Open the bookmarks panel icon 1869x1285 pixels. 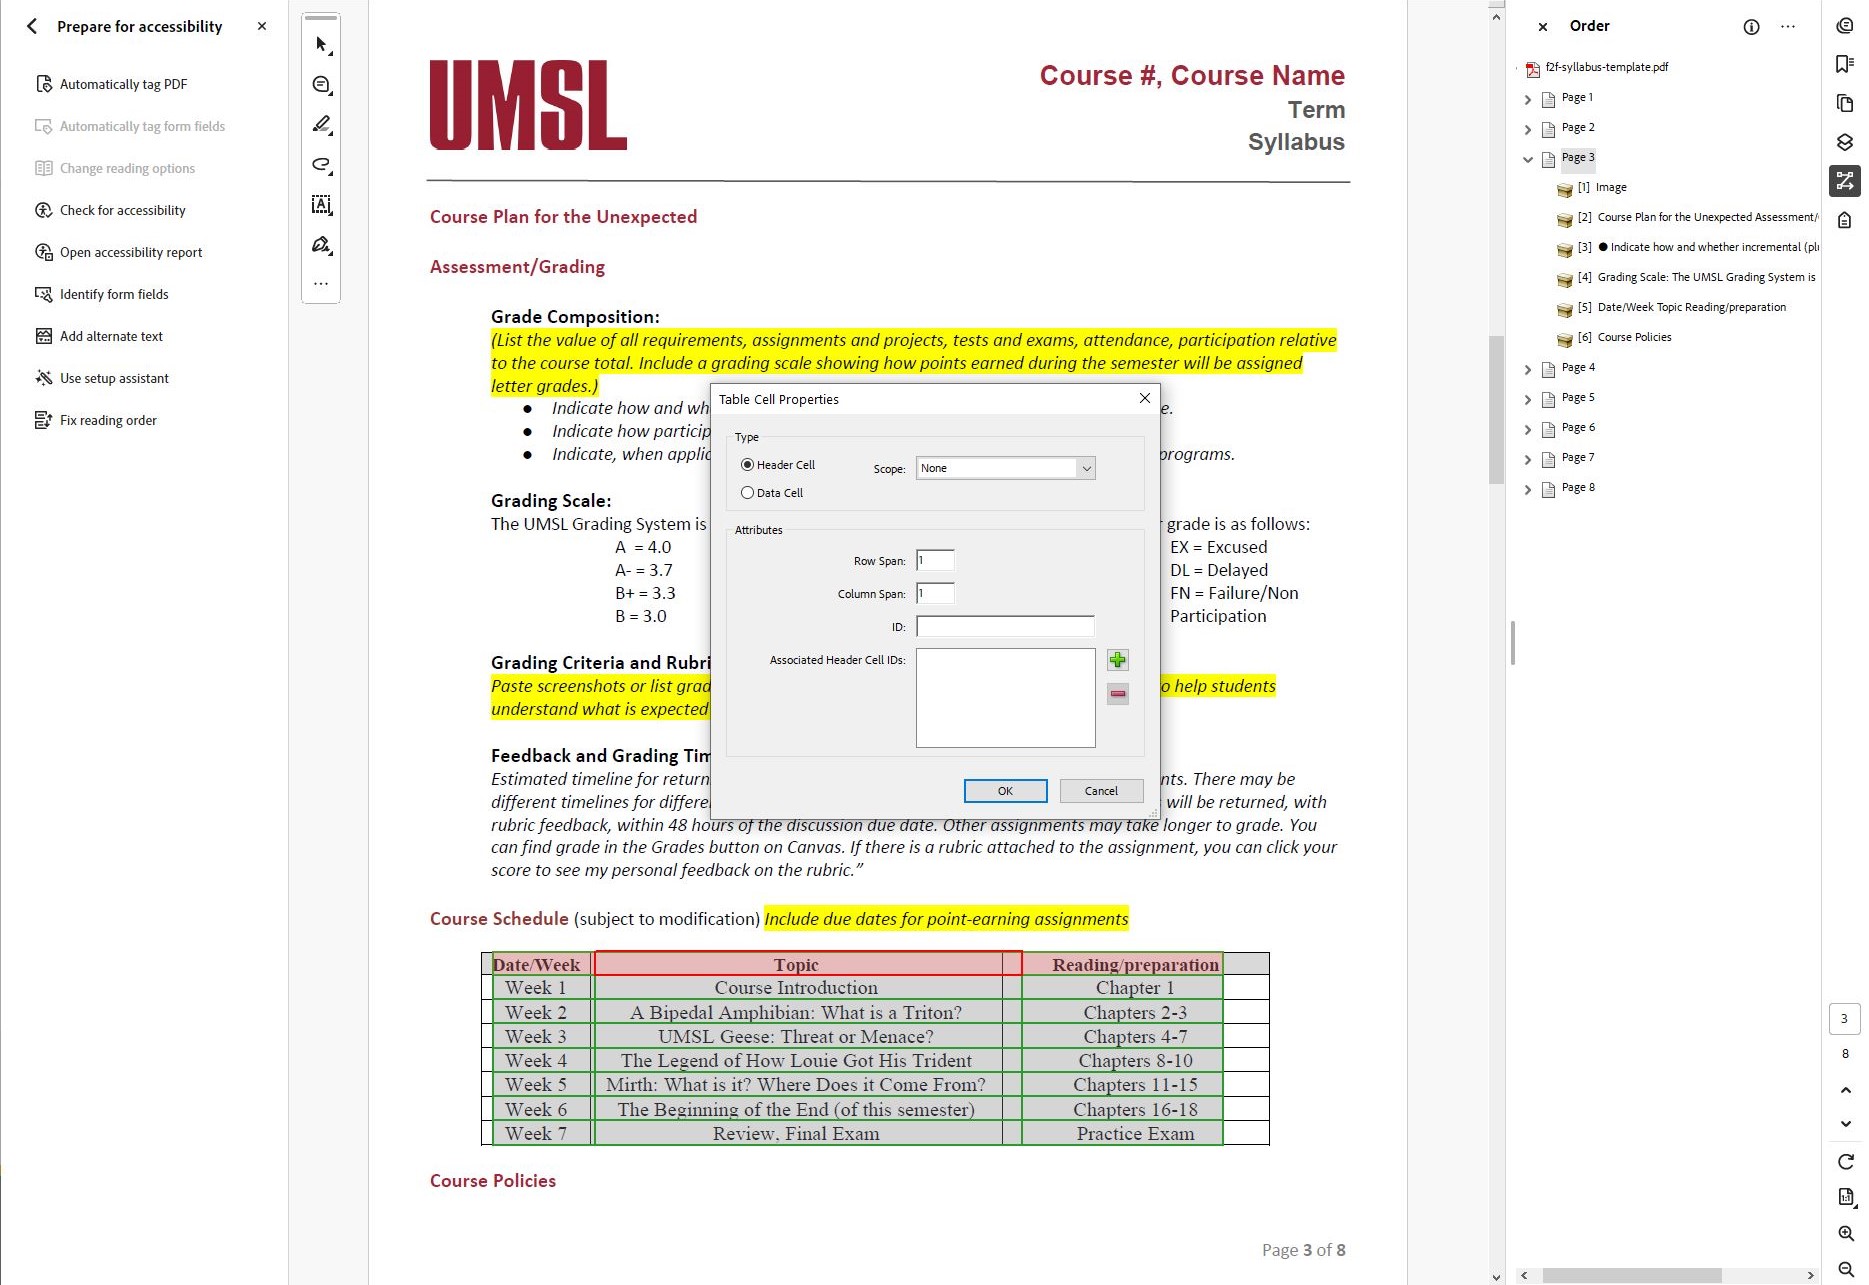point(1845,64)
